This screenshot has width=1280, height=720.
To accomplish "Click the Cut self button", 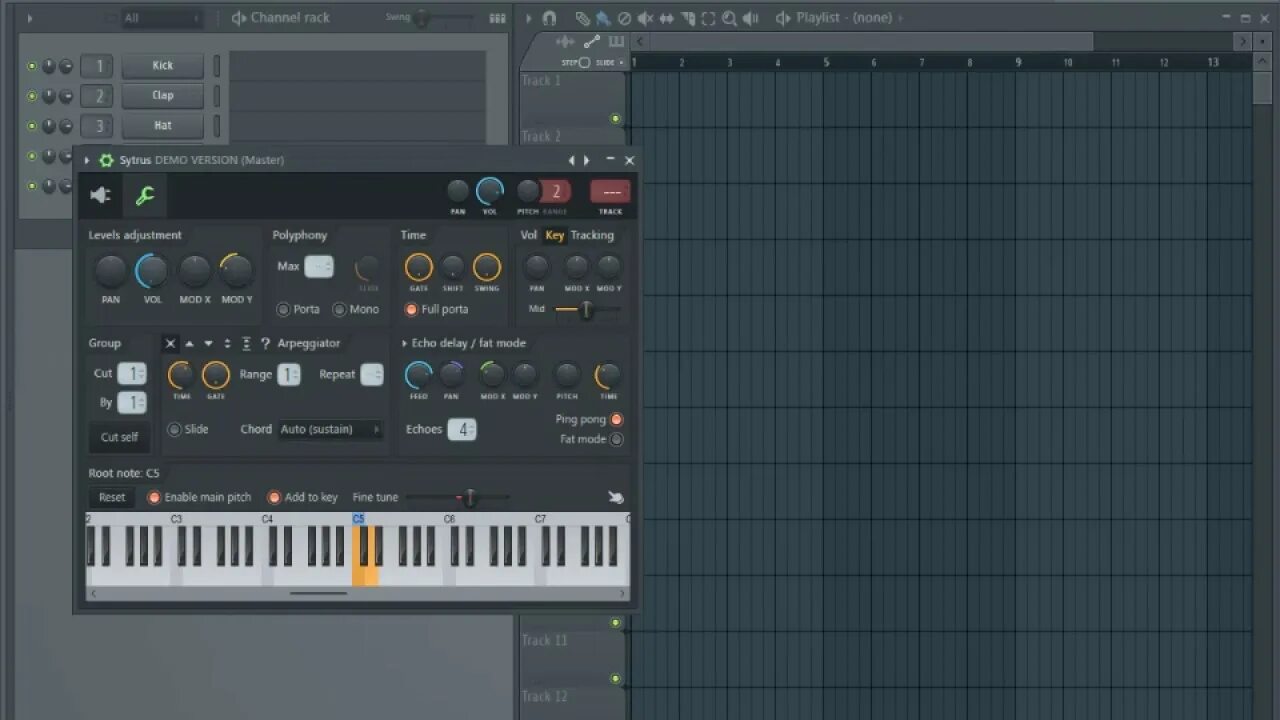I will [x=119, y=437].
